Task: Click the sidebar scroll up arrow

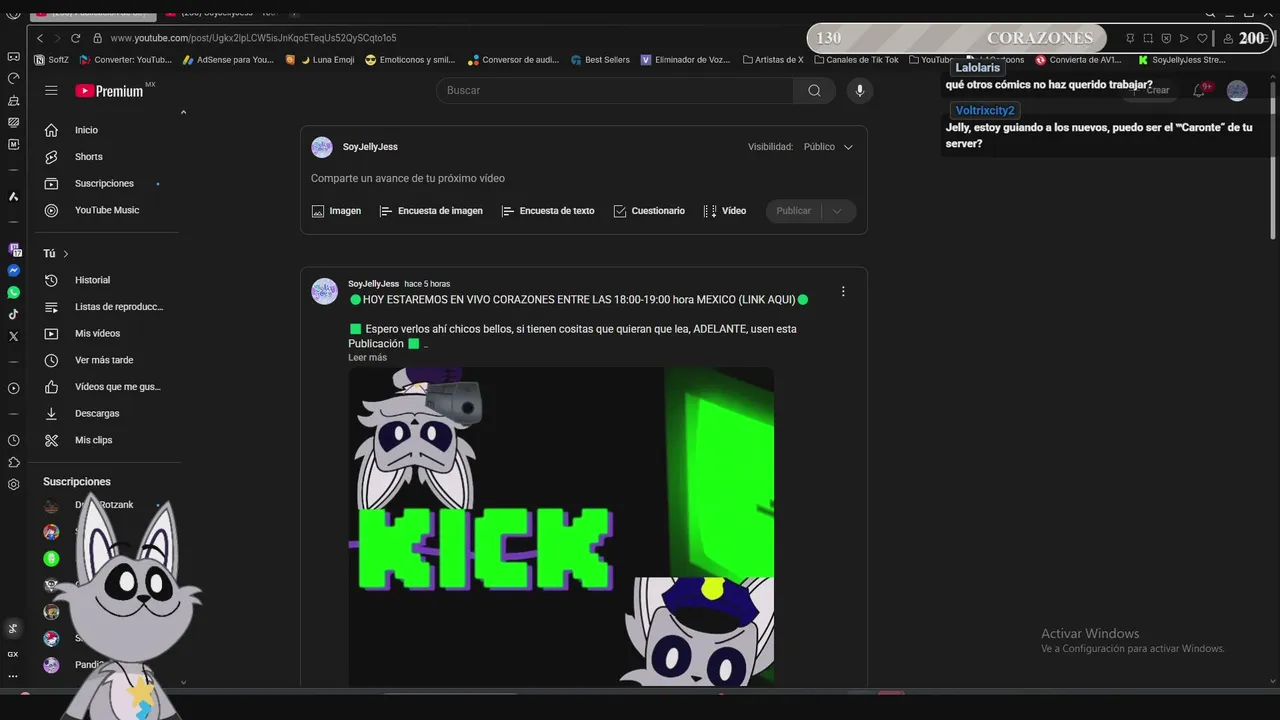Action: coord(183,113)
